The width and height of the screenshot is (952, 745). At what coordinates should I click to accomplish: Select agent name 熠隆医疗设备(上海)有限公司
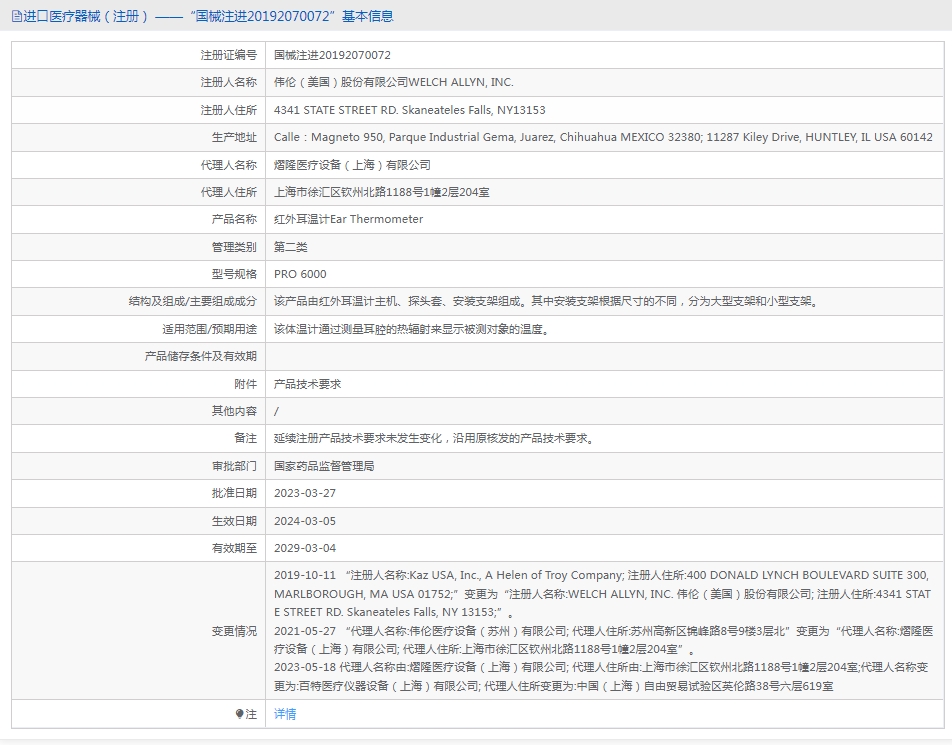[x=352, y=165]
